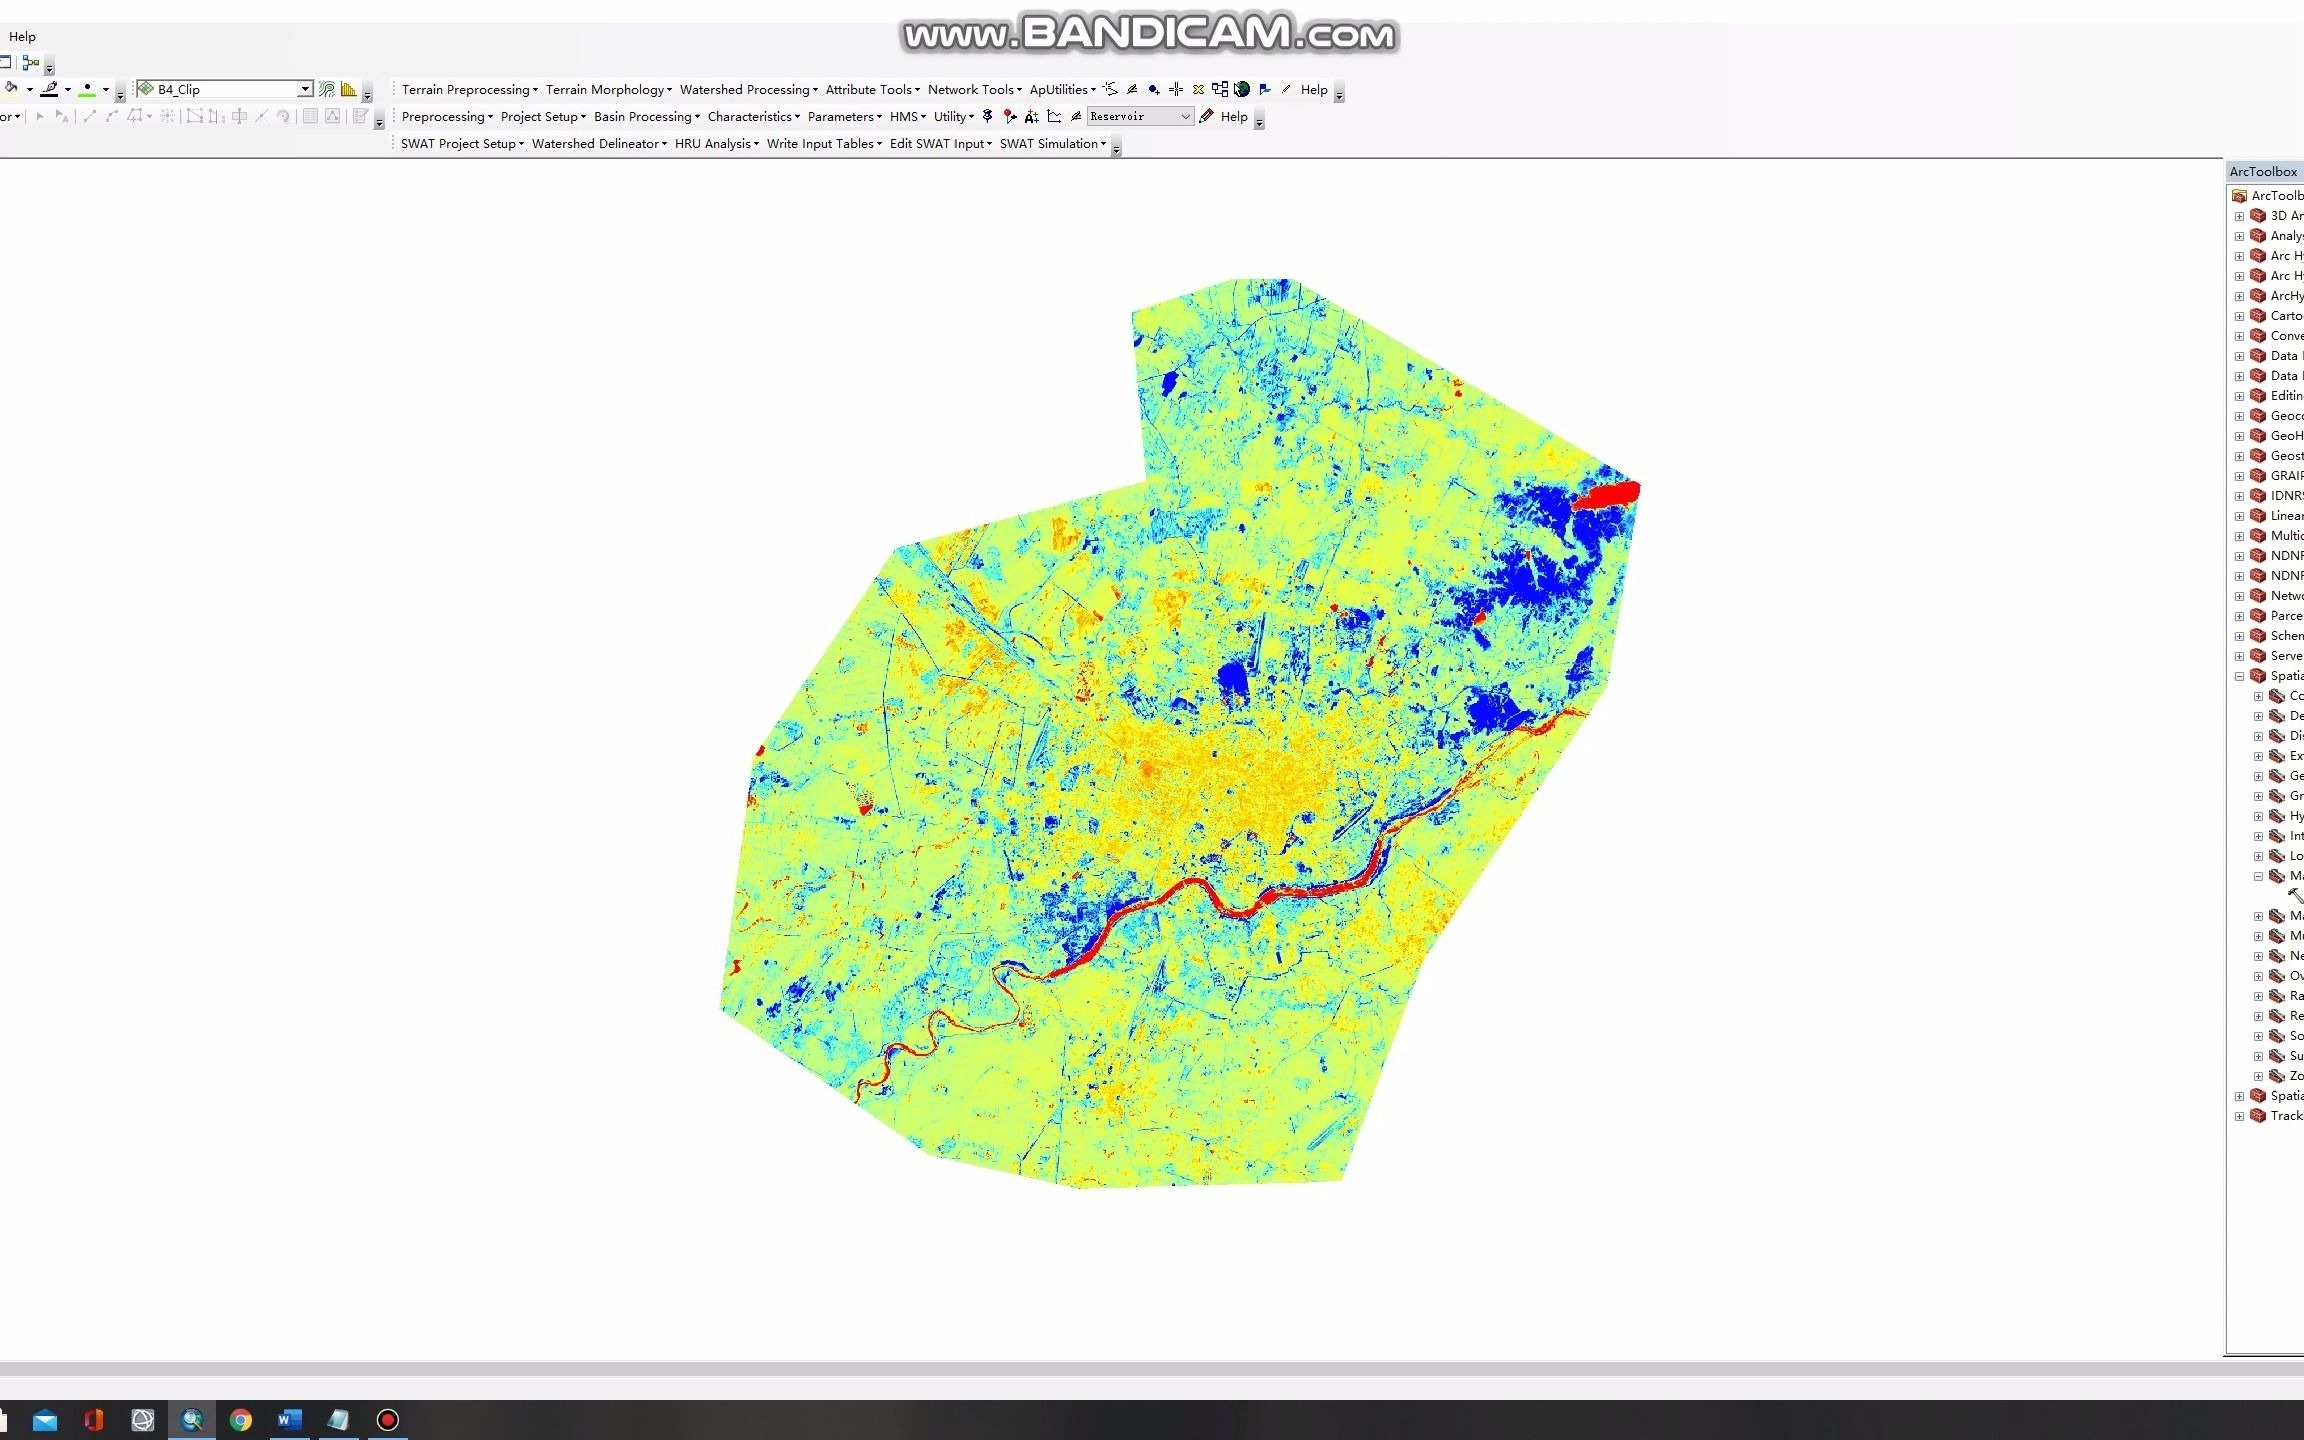Open the HRU Analysis menu
The image size is (2304, 1440).
[x=714, y=143]
